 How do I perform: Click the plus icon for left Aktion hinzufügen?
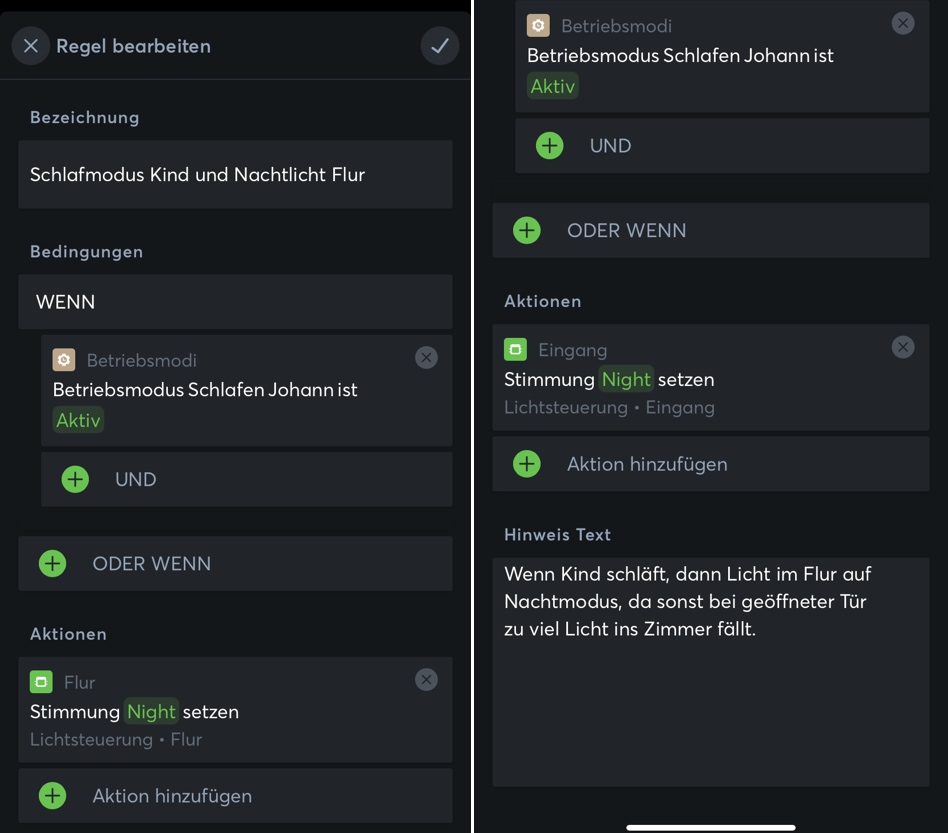(52, 796)
